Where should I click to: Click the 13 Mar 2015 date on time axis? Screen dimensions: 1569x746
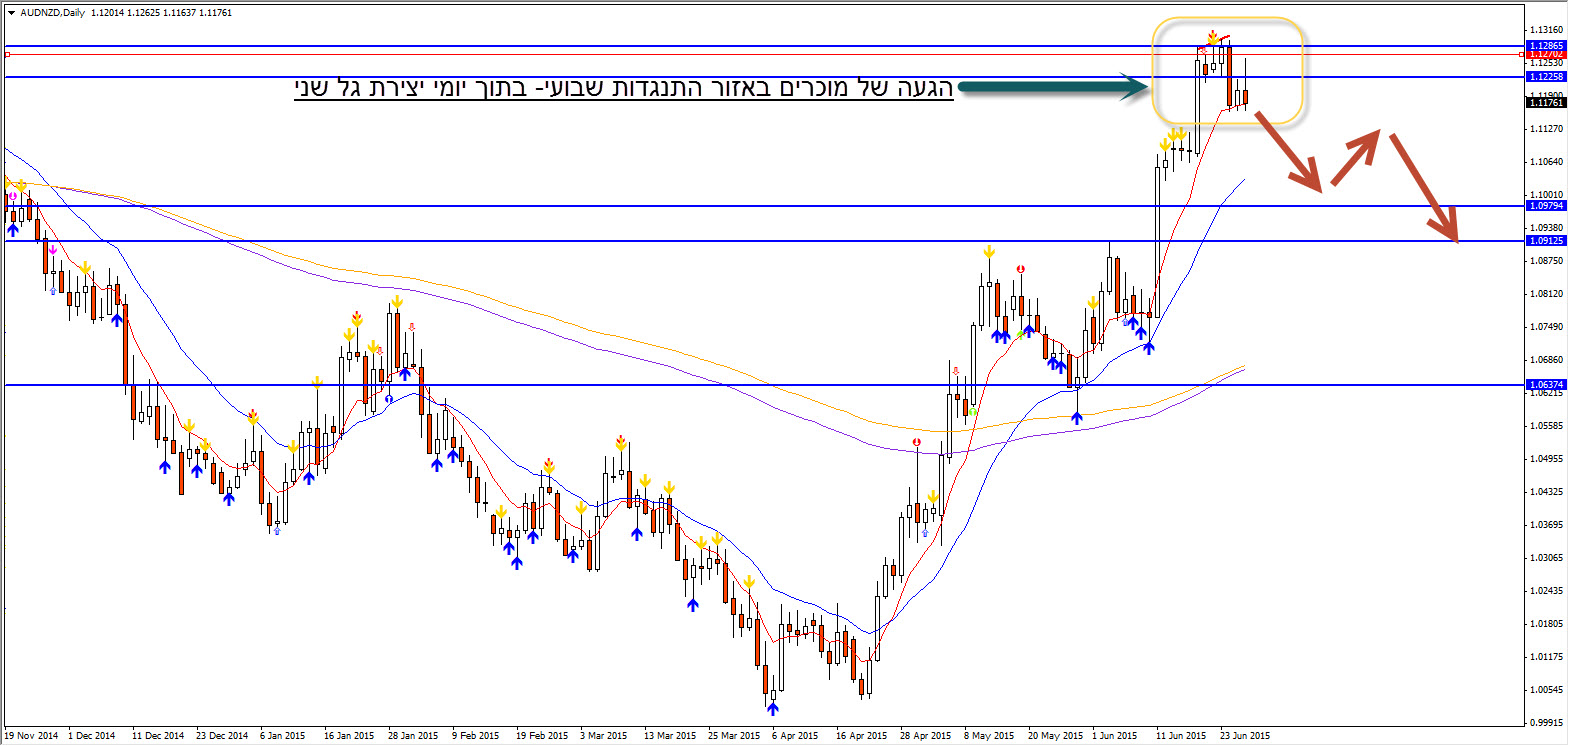[x=670, y=736]
